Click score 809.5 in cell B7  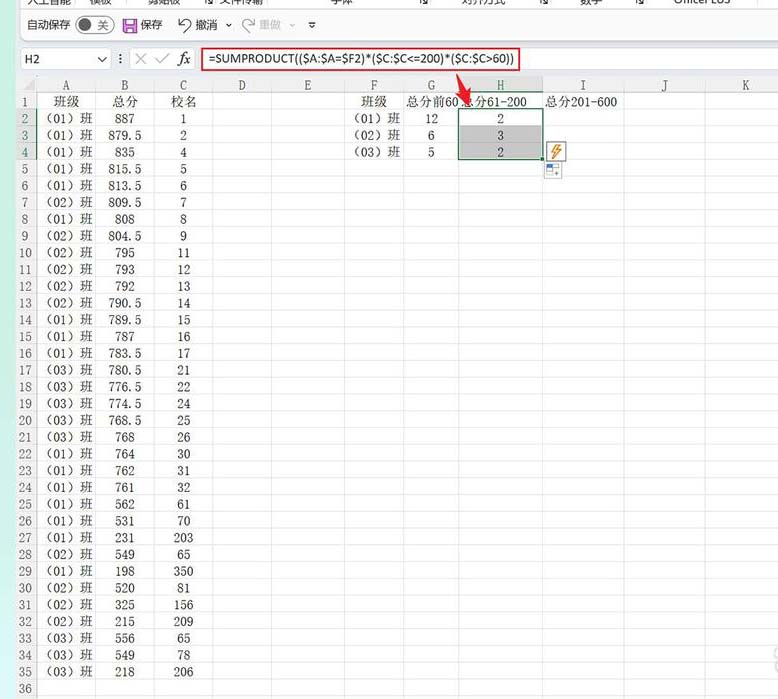[125, 202]
